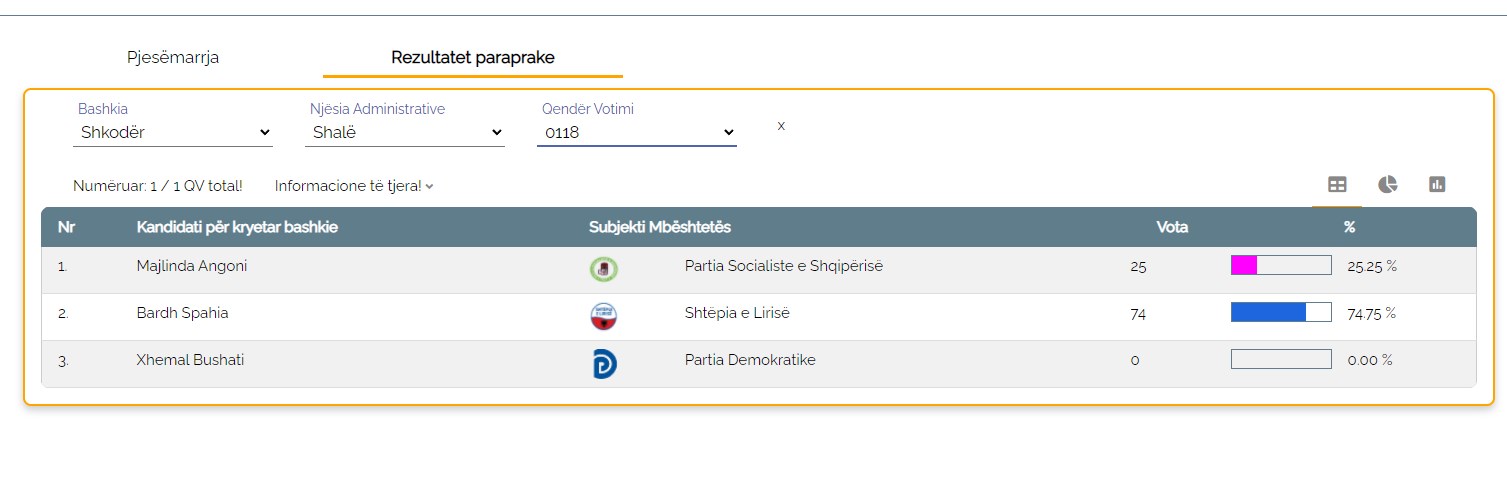Expand Informacione të tjera section
Image resolution: width=1507 pixels, height=487 pixels.
click(354, 186)
